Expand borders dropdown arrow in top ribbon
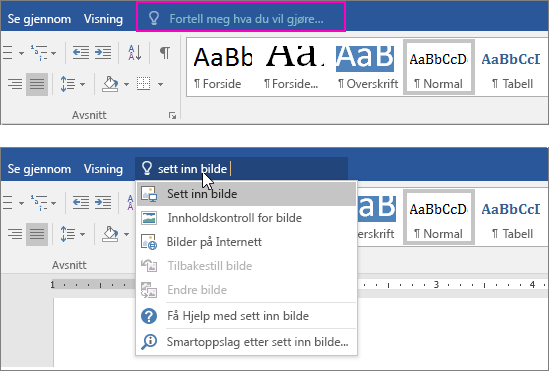 click(160, 84)
